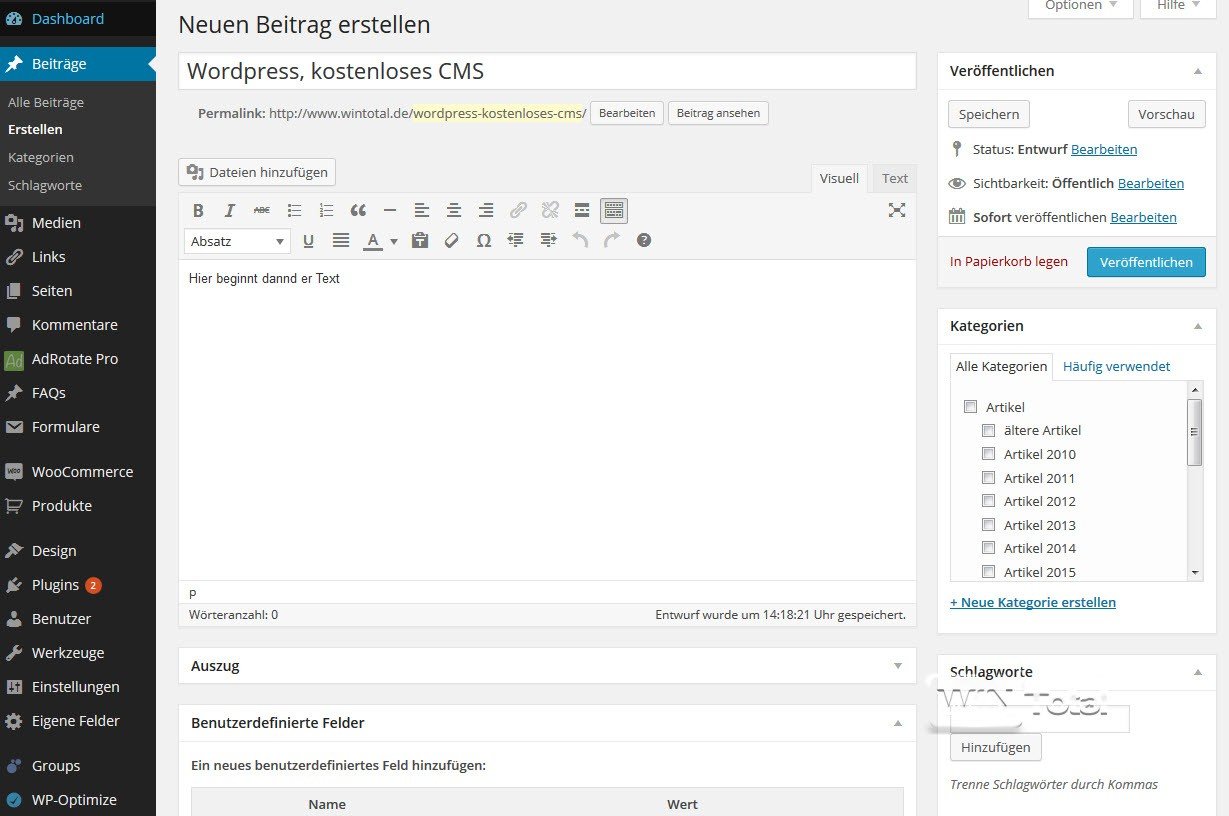Check the Artikel 2013 category
This screenshot has height=816, width=1229.
click(x=988, y=525)
